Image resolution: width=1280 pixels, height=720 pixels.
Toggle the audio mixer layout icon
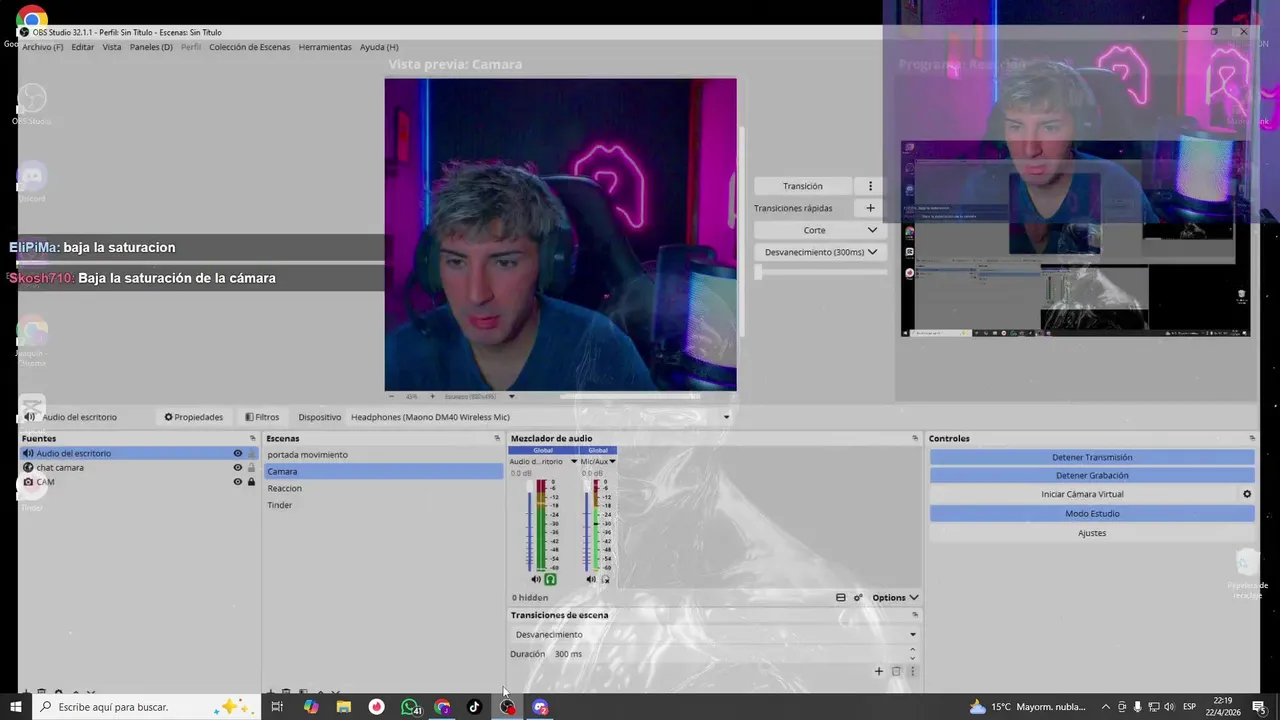[841, 597]
